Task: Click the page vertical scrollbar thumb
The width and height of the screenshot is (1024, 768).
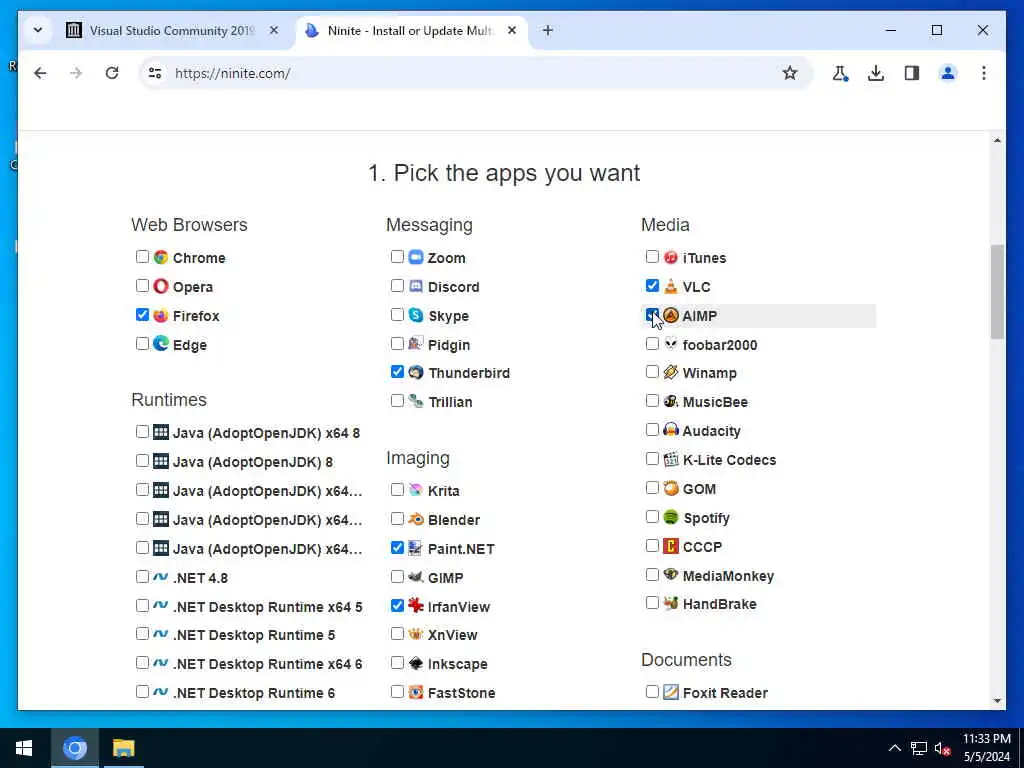Action: pyautogui.click(x=997, y=292)
